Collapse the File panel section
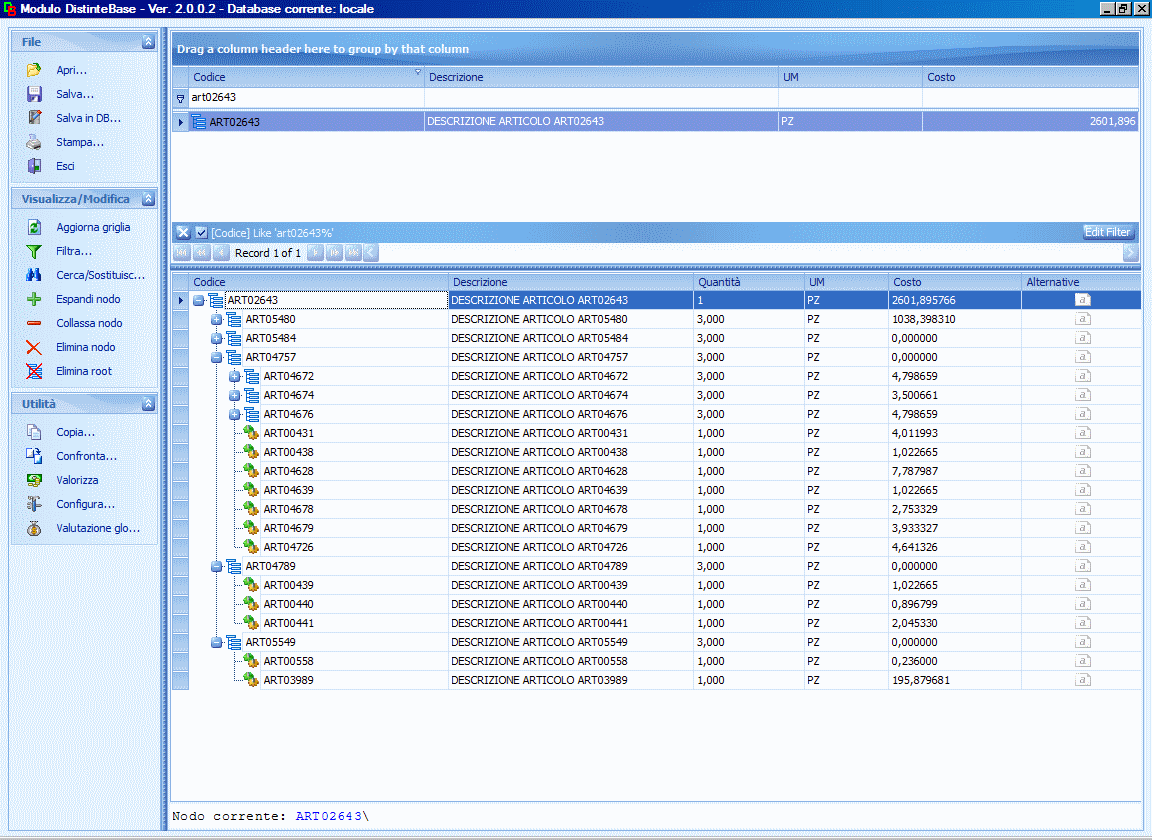 (148, 42)
